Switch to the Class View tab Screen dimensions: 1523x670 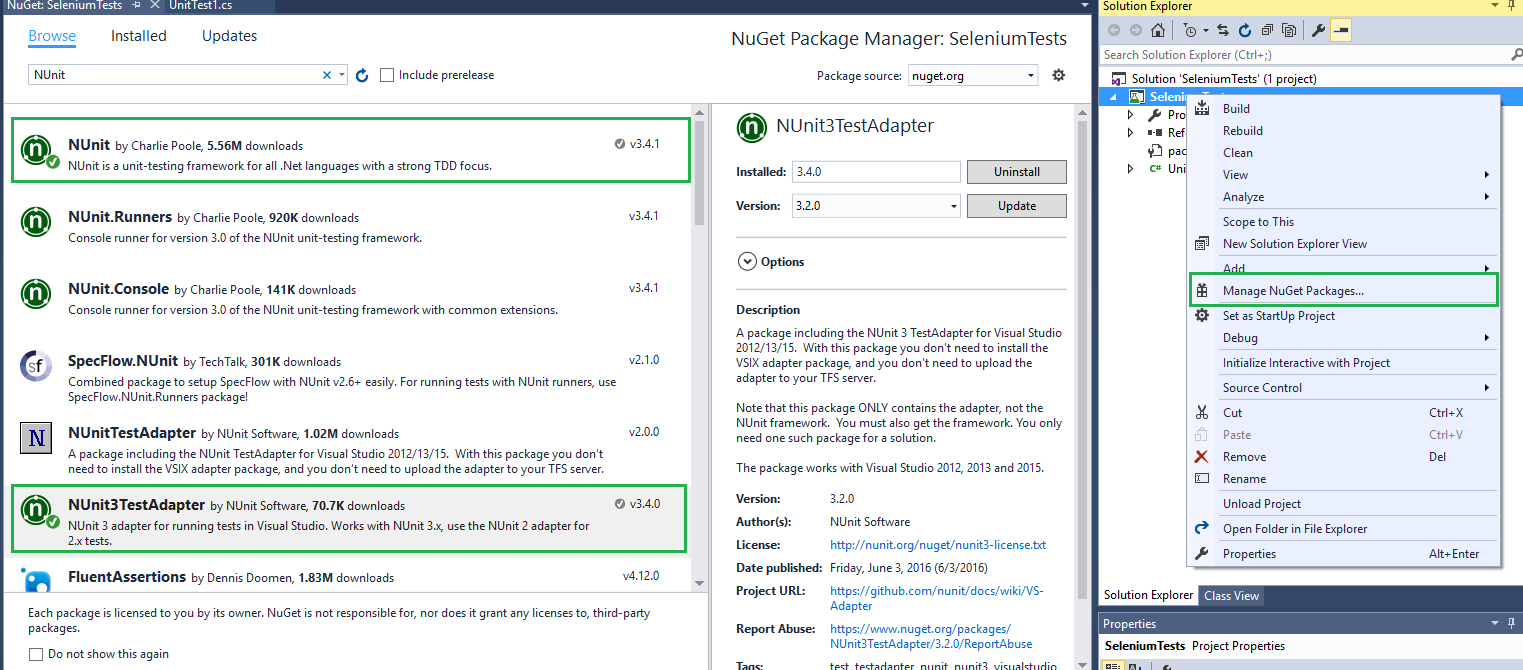tap(1231, 595)
